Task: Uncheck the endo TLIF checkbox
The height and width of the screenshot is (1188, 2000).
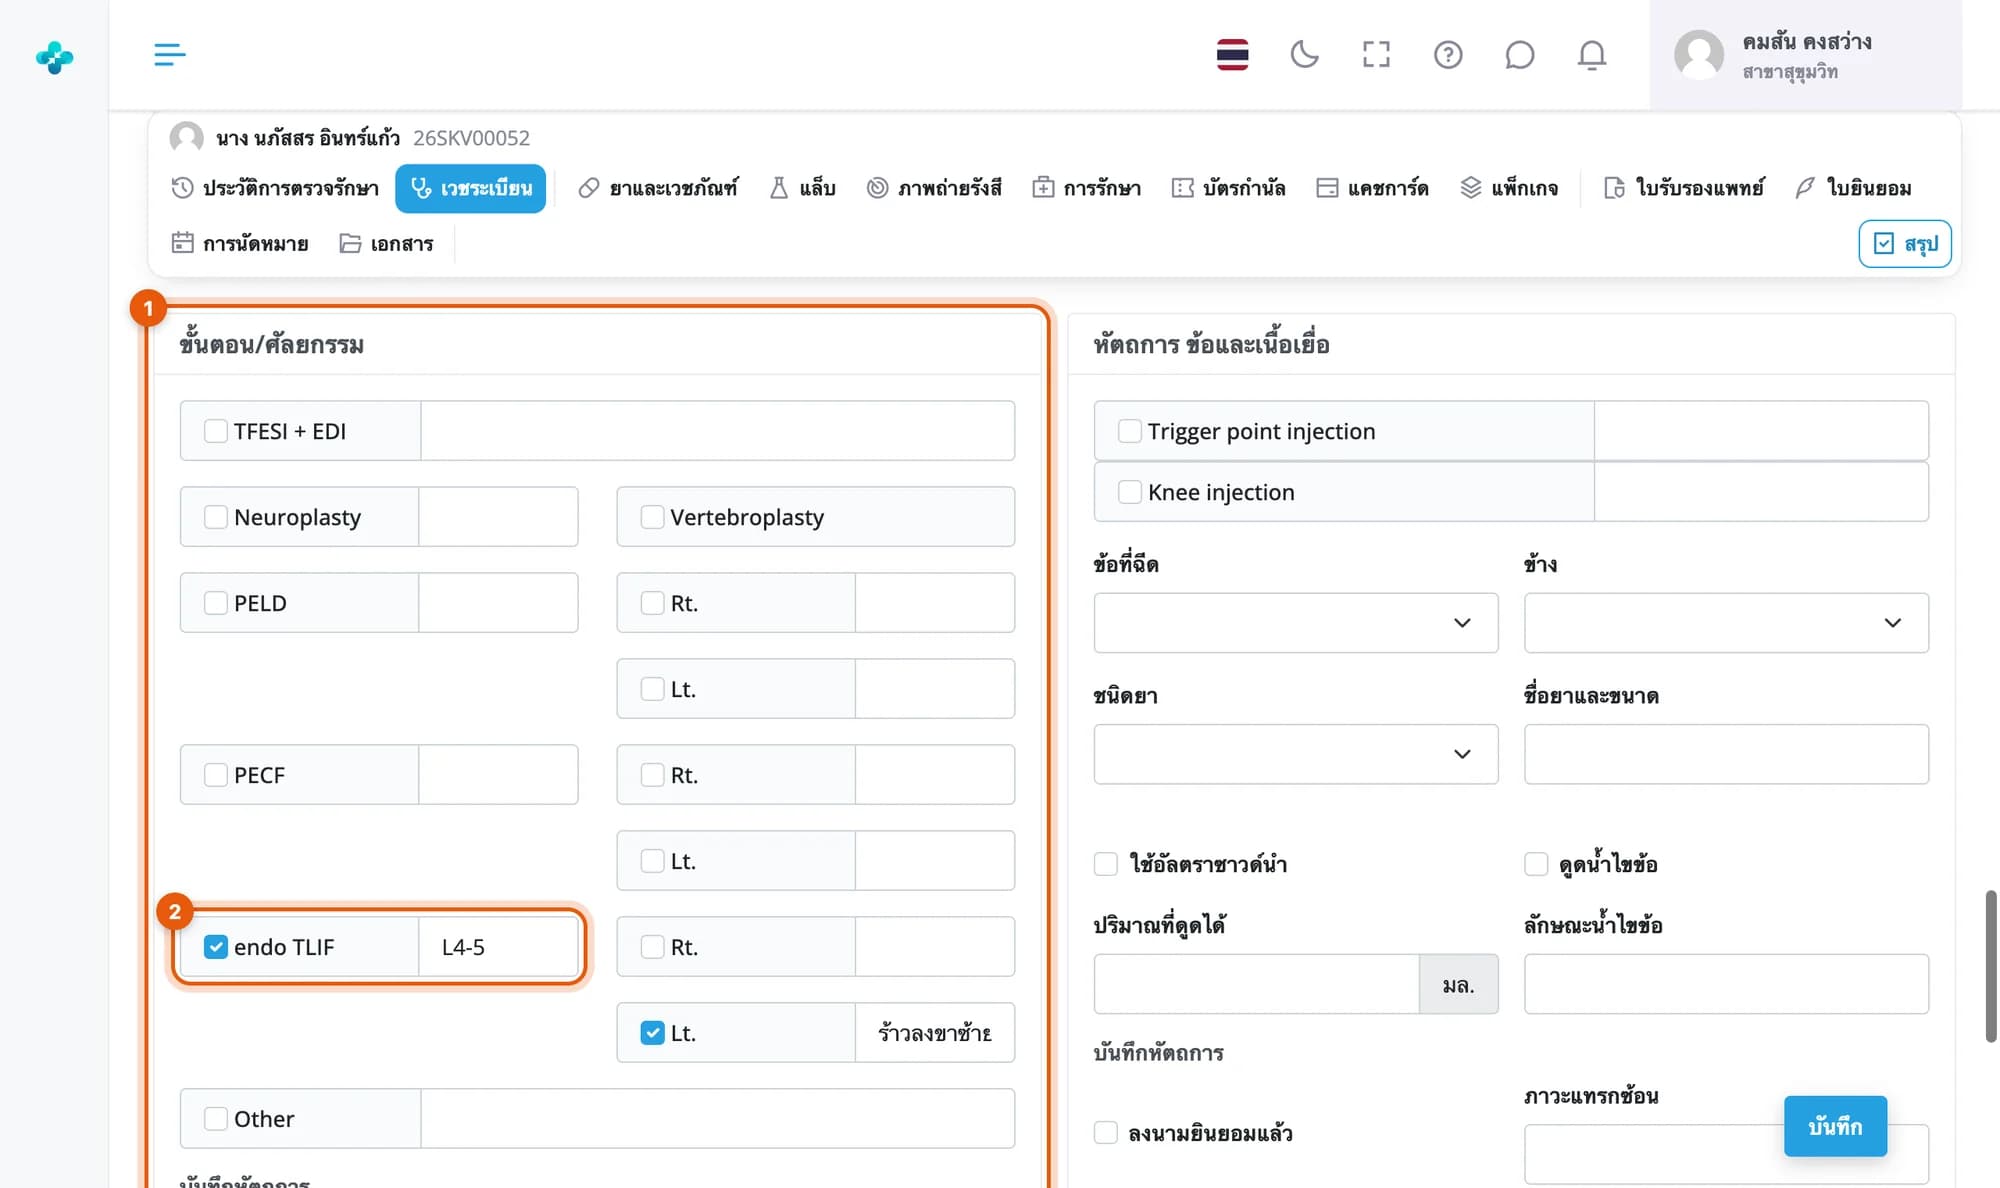Action: point(215,947)
